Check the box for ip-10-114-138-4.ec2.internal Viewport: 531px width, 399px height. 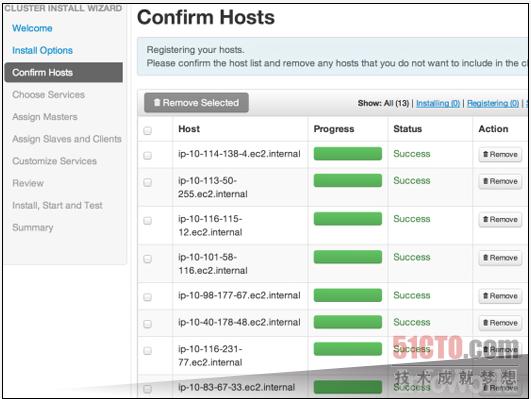tap(147, 155)
